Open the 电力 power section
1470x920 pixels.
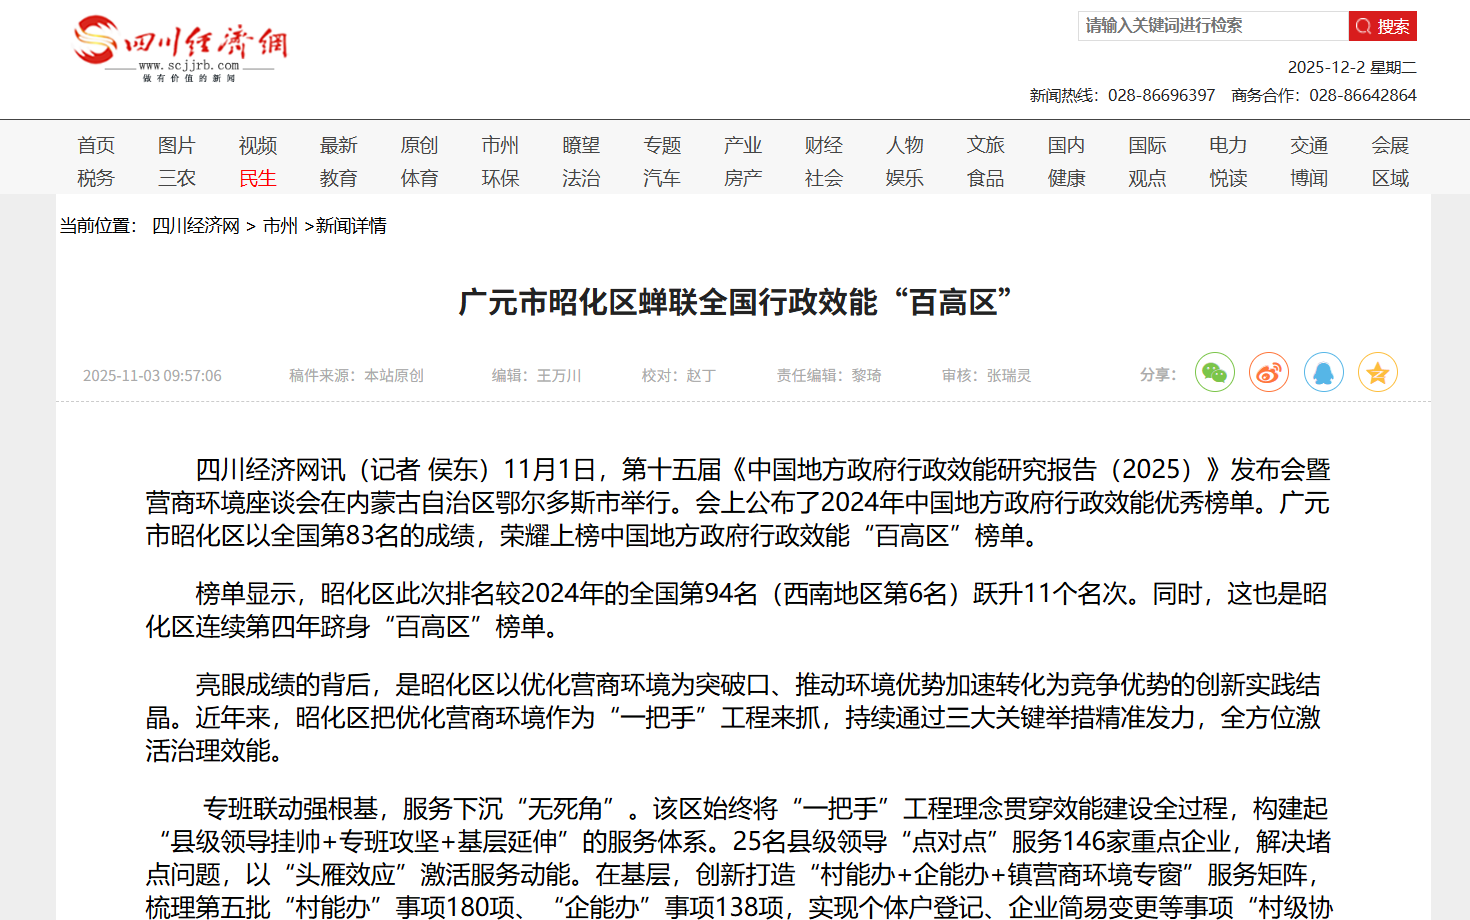click(x=1228, y=146)
